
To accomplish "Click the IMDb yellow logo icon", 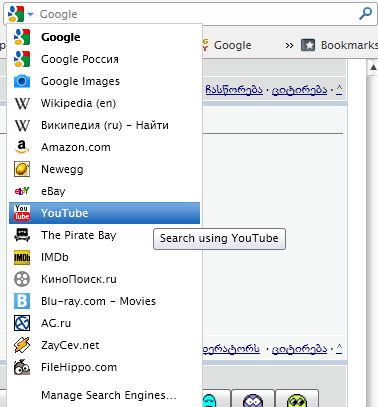I will [22, 257].
